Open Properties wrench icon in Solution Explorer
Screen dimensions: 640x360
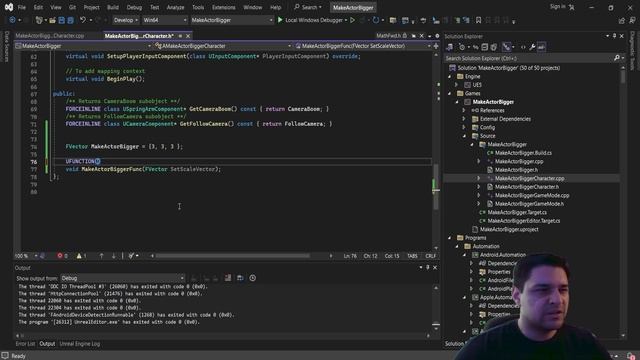532,47
